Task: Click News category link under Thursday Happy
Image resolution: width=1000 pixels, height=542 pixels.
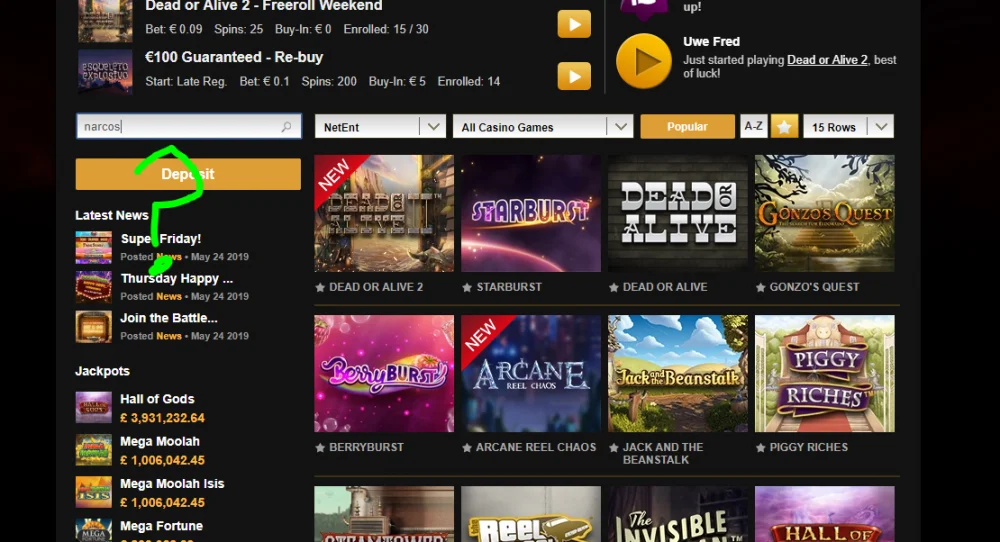Action: coord(169,297)
